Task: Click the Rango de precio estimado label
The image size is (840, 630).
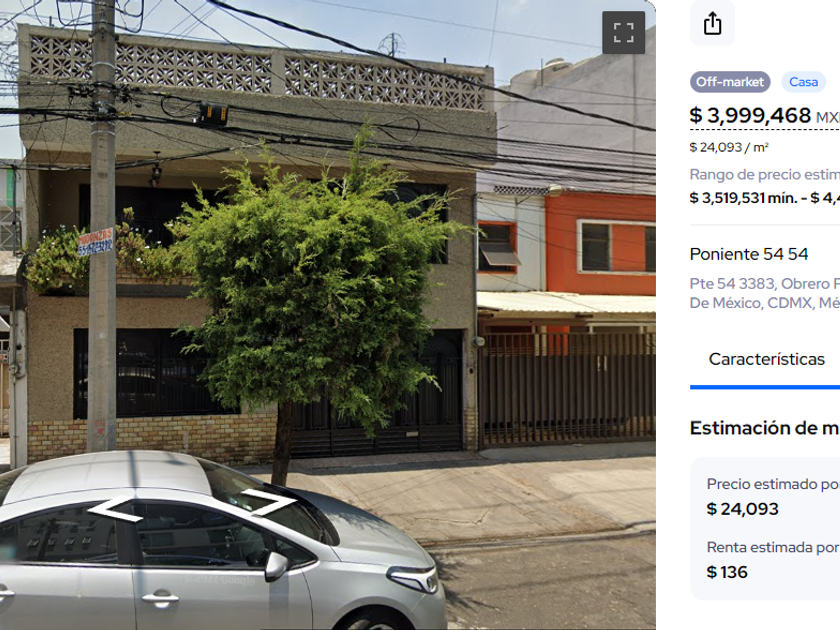Action: tap(764, 175)
